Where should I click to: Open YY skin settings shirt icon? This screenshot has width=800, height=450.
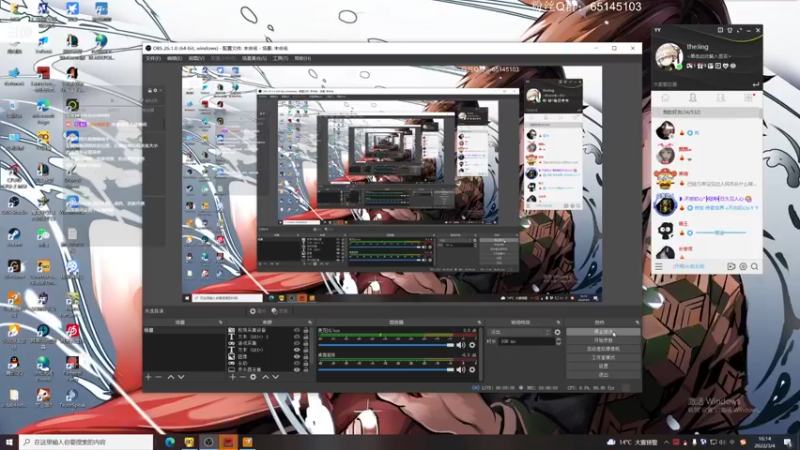(730, 31)
